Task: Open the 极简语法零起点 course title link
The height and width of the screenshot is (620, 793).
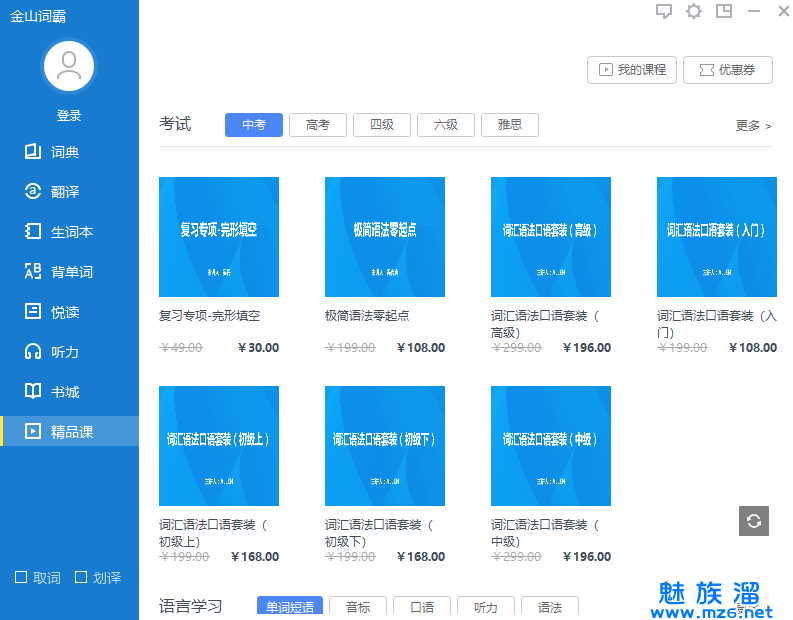Action: click(x=367, y=316)
